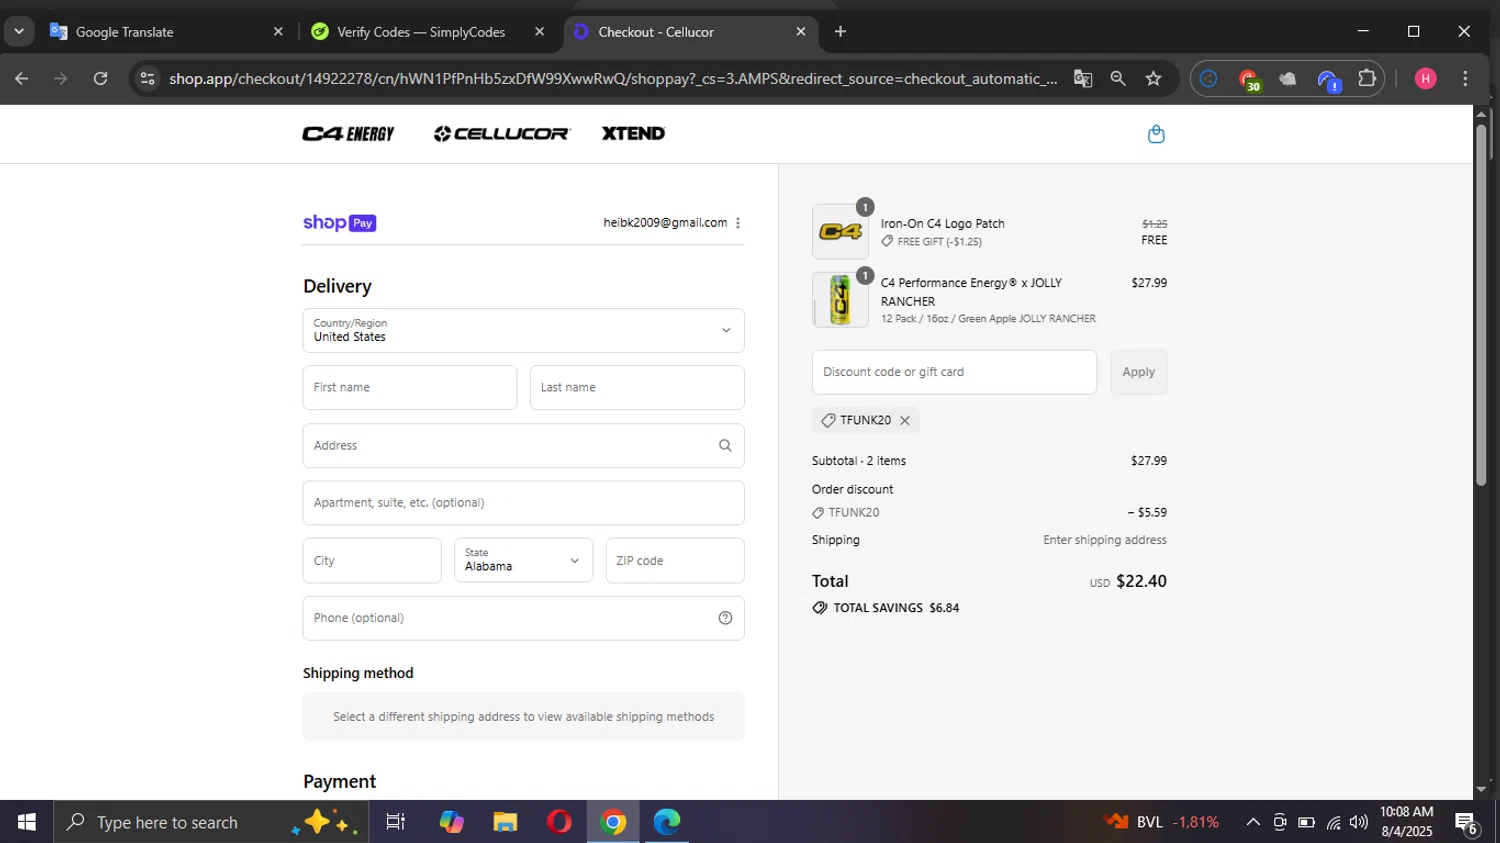Viewport: 1500px width, 843px height.
Task: Reload the checkout page
Action: point(100,79)
